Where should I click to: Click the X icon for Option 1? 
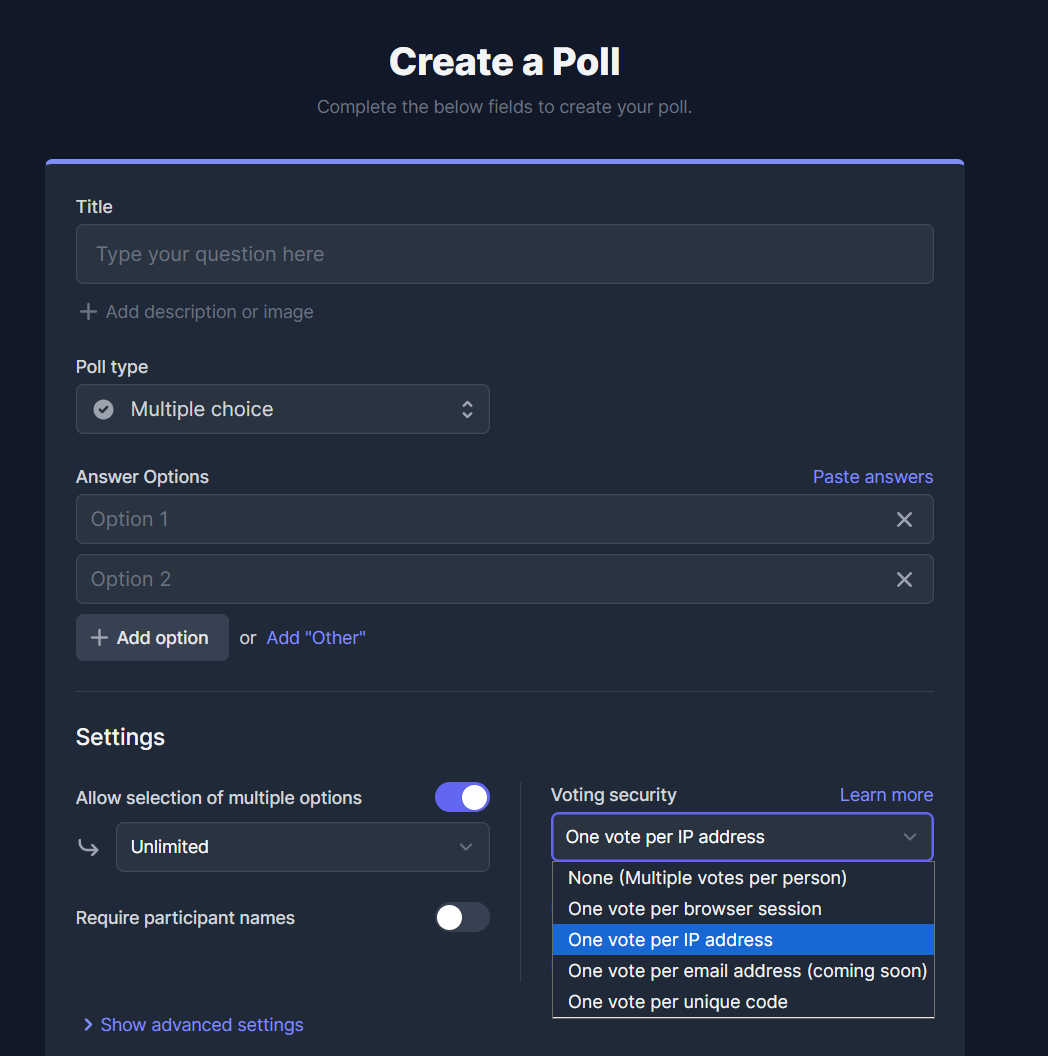point(904,519)
